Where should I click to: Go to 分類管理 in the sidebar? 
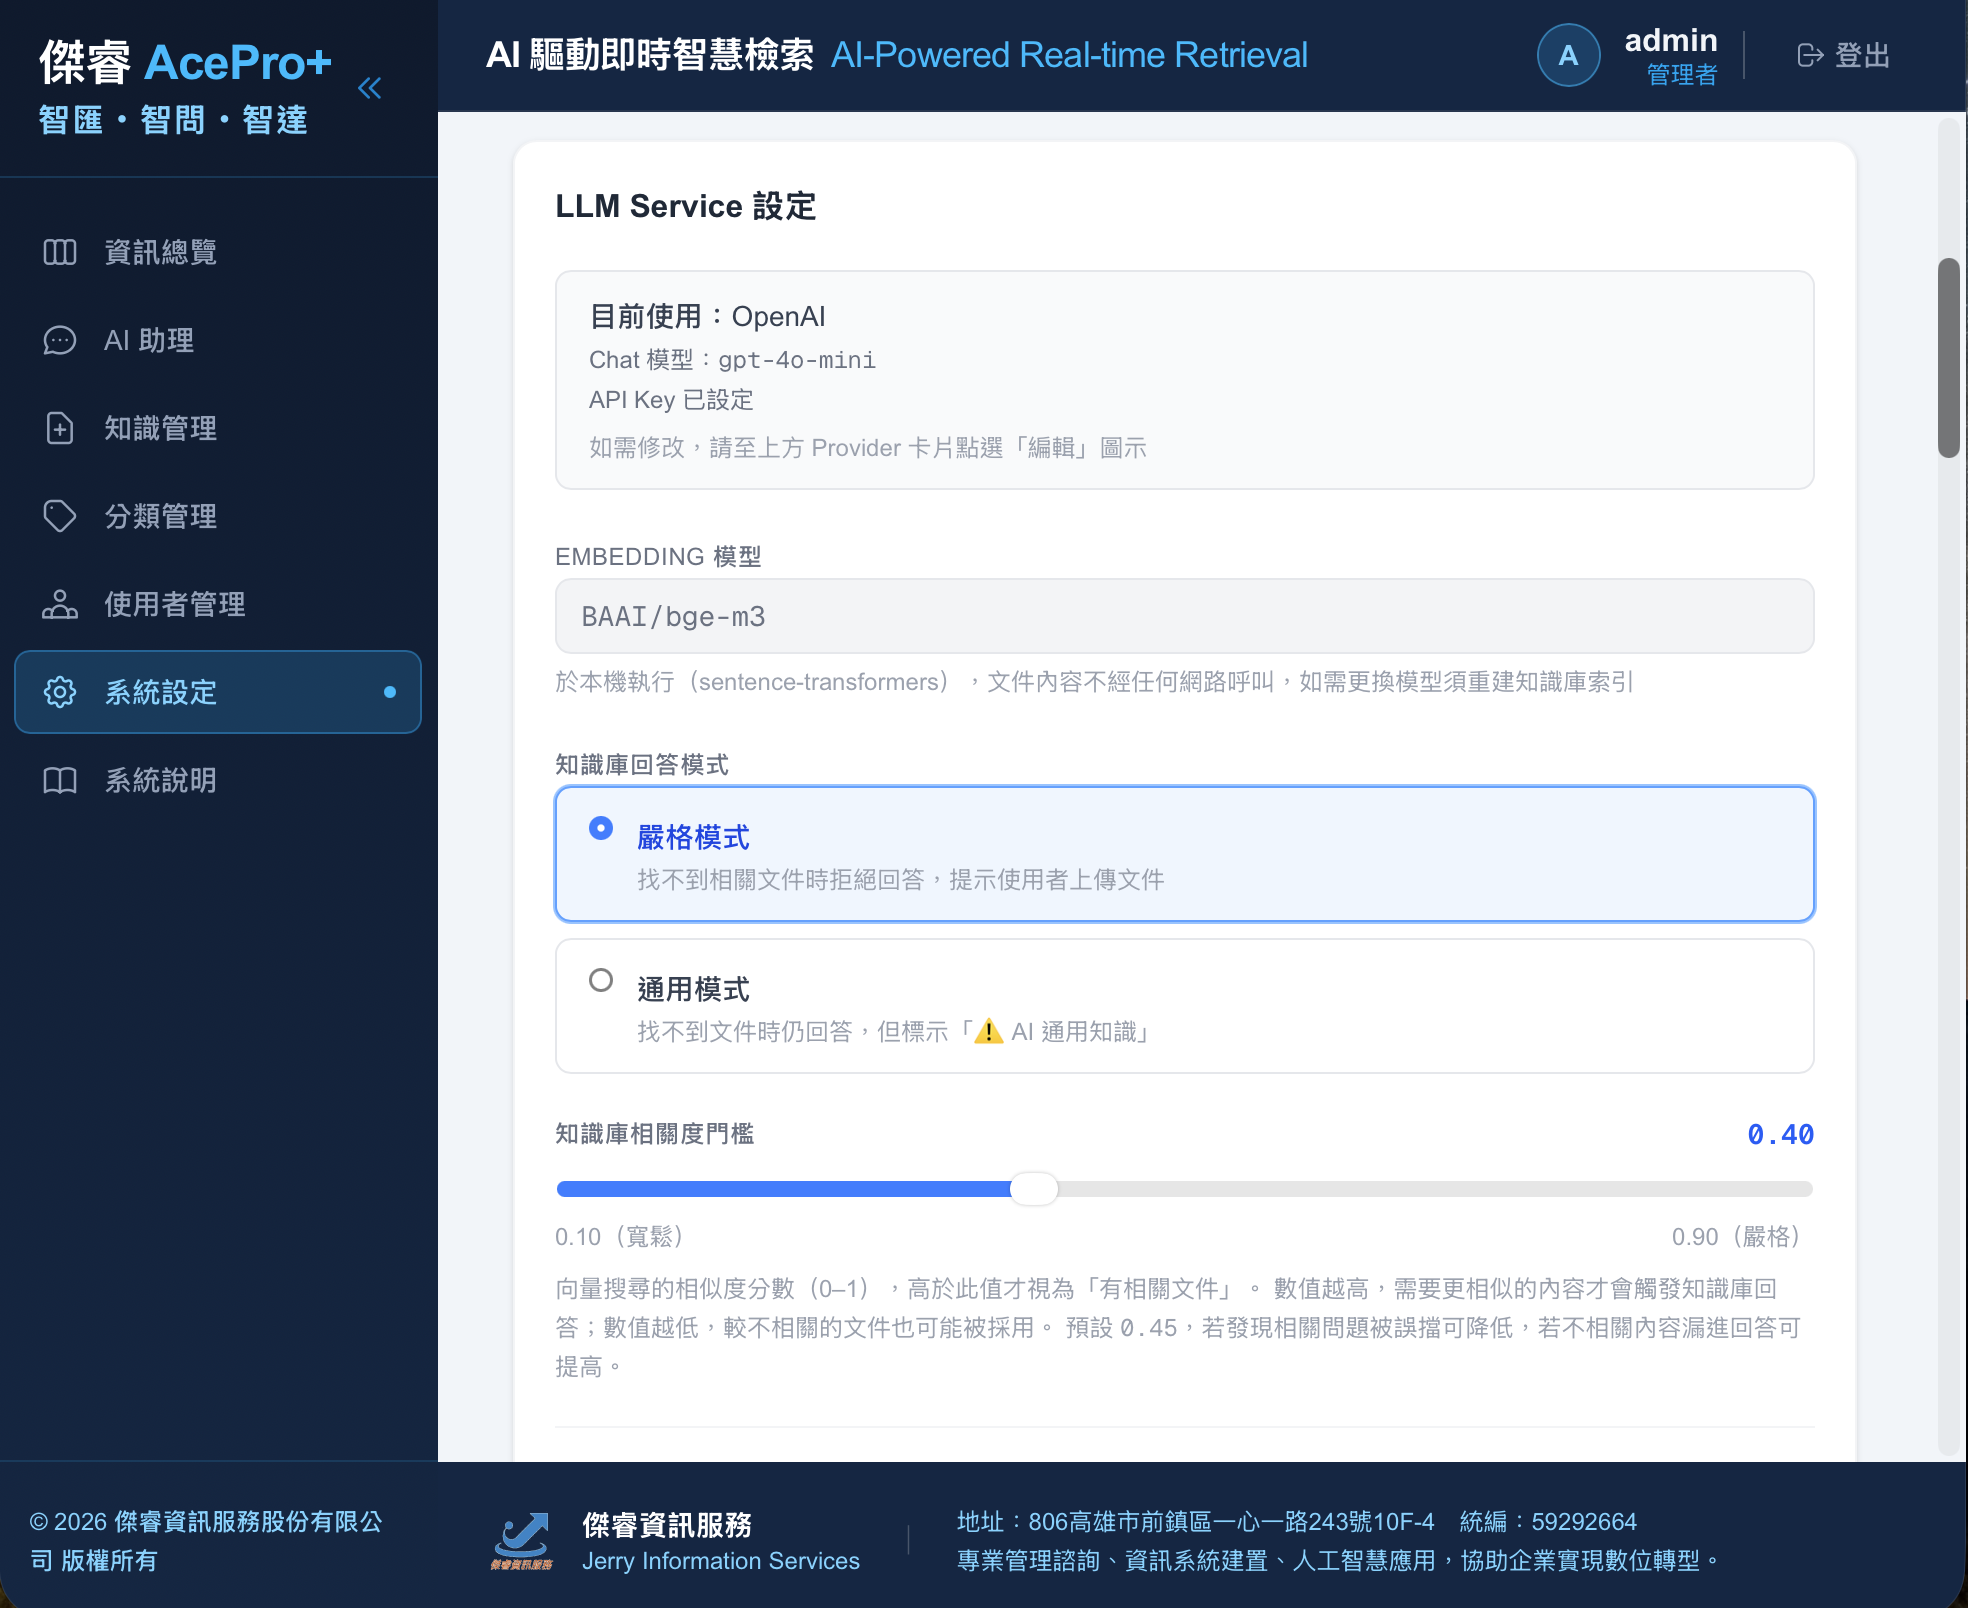pyautogui.click(x=218, y=516)
